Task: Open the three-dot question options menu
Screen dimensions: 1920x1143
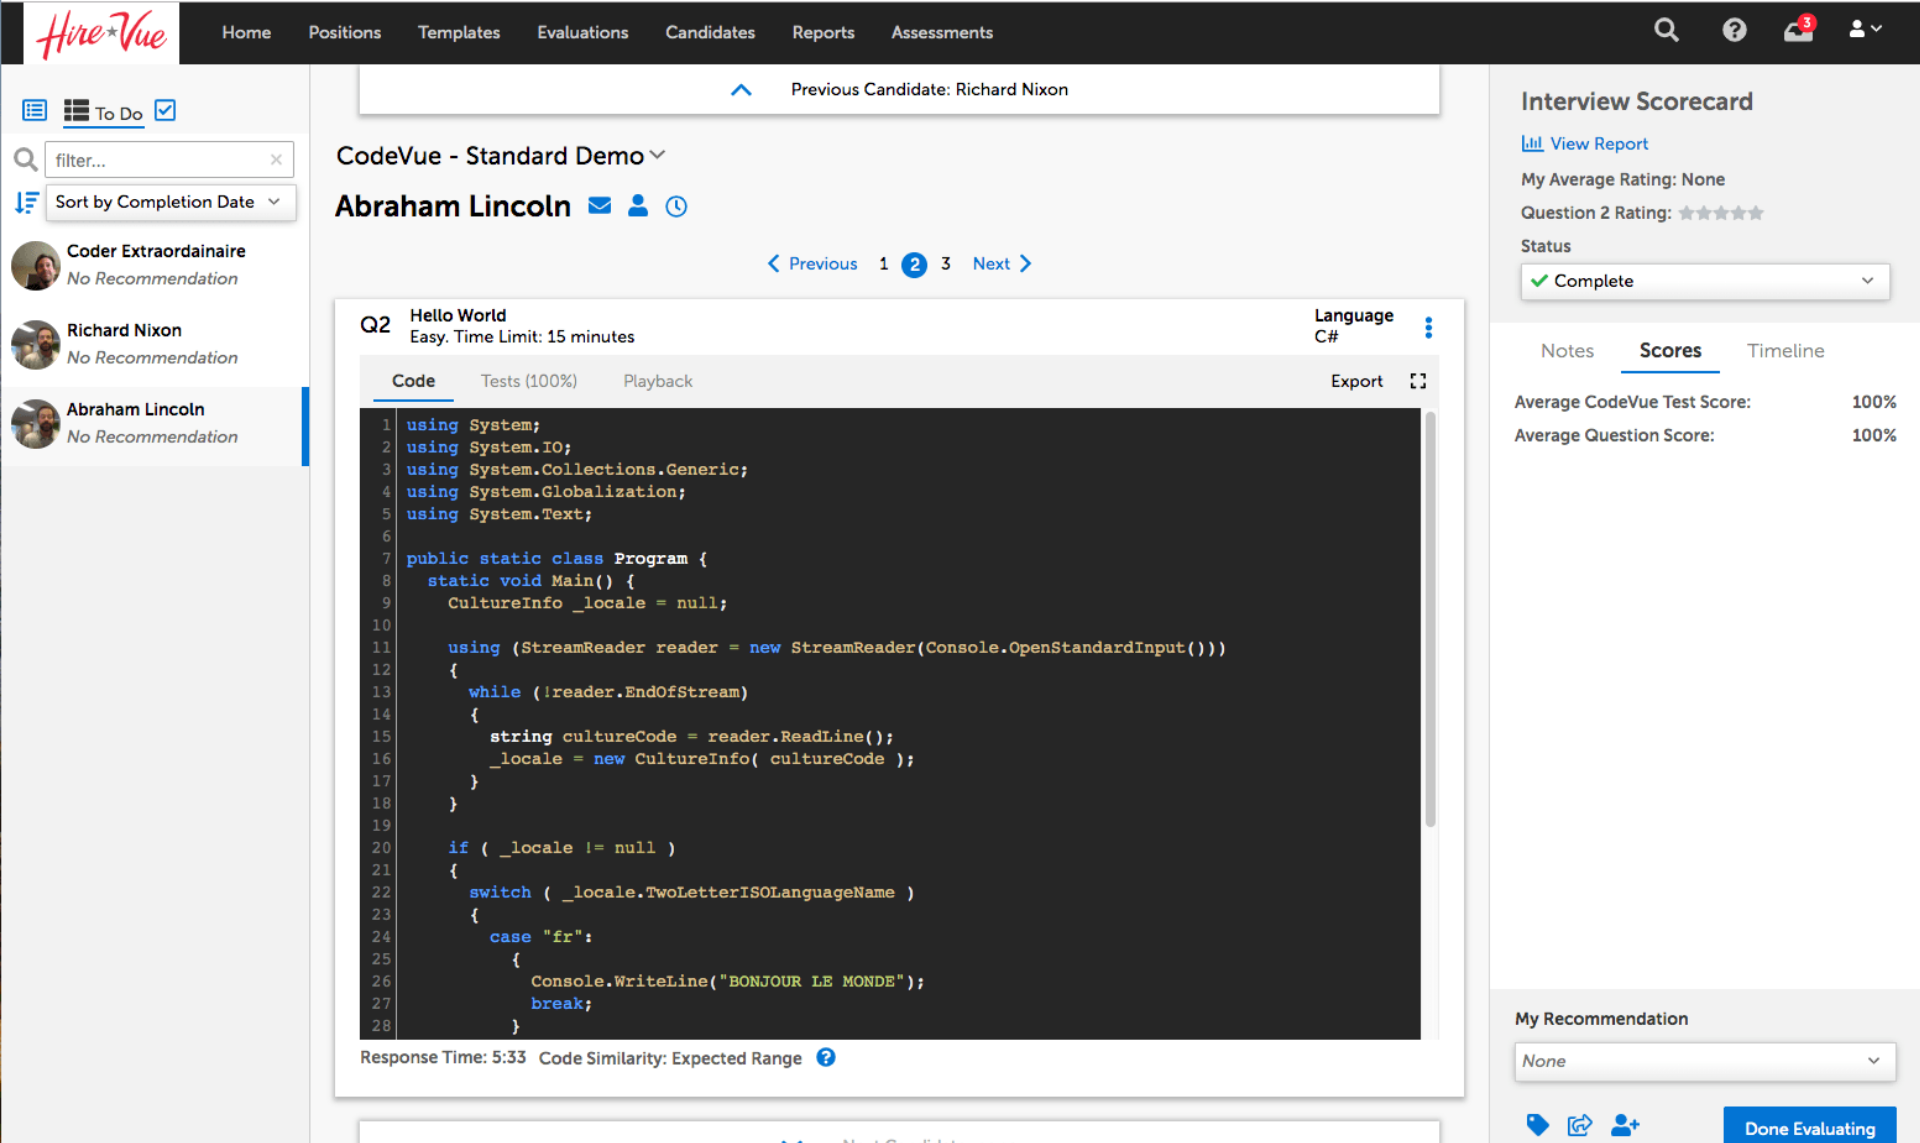Action: (x=1428, y=327)
